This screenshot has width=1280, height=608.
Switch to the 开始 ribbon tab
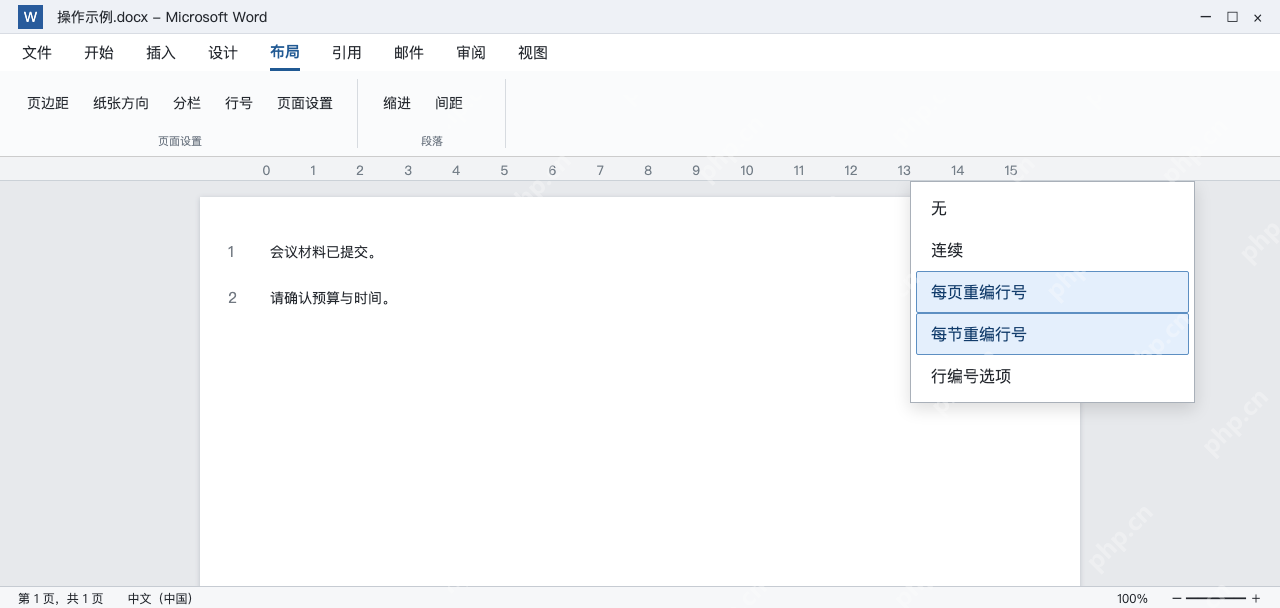point(99,53)
